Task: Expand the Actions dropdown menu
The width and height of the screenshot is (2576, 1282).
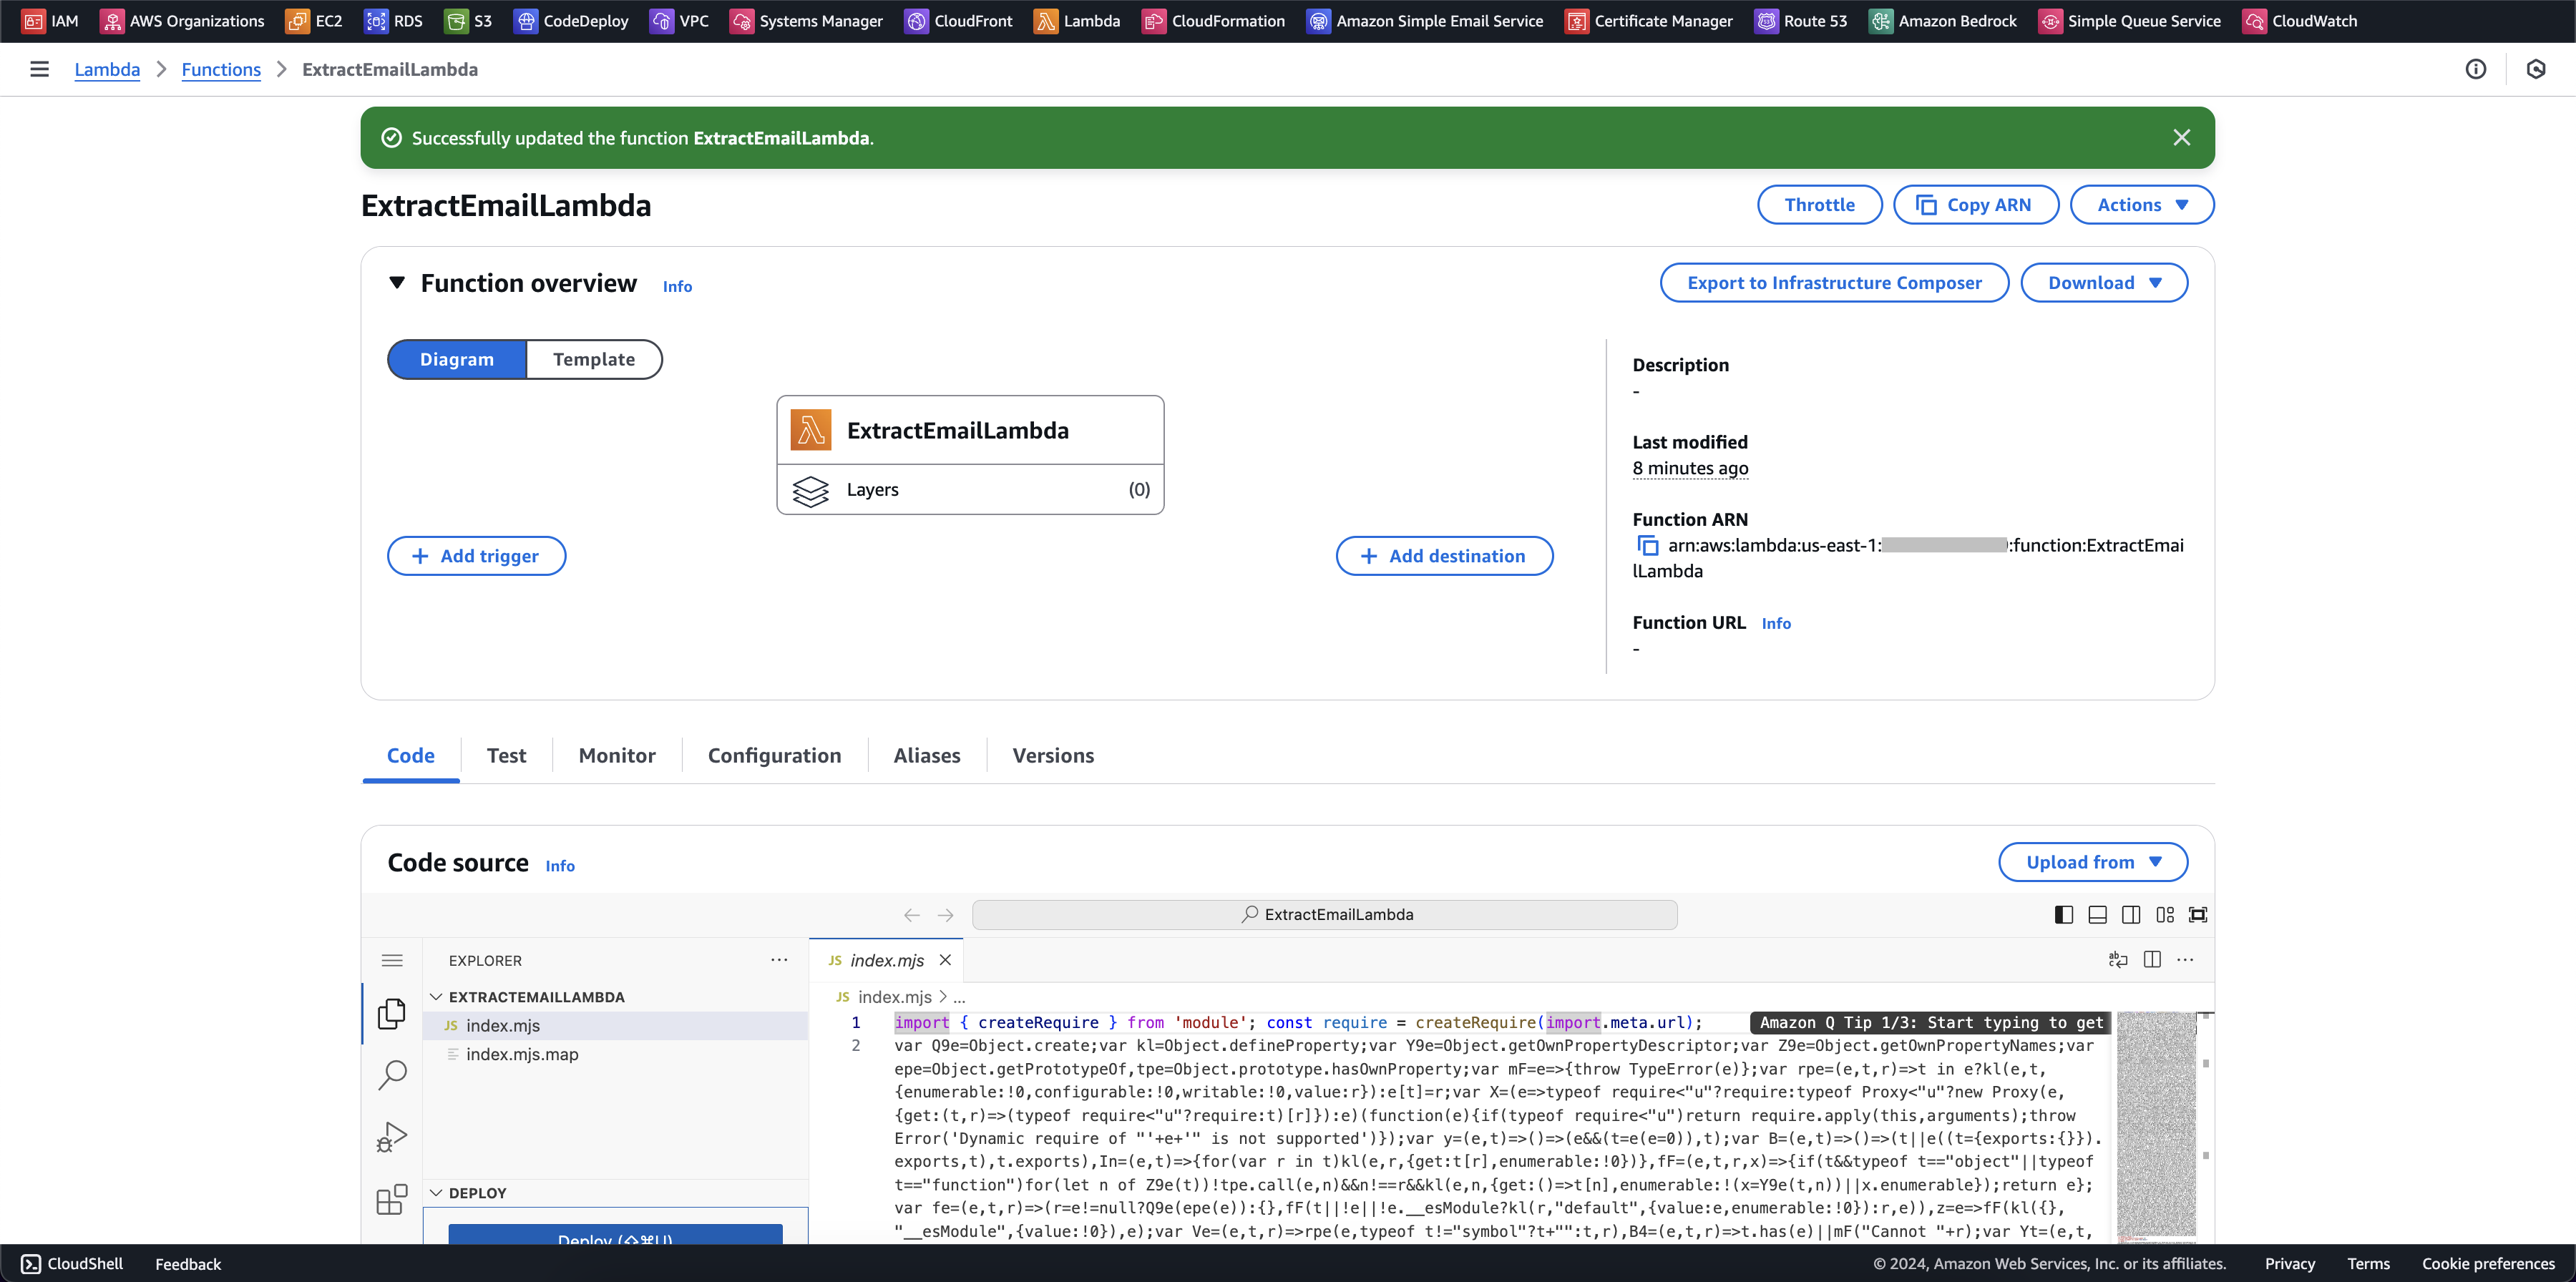Action: point(2142,204)
